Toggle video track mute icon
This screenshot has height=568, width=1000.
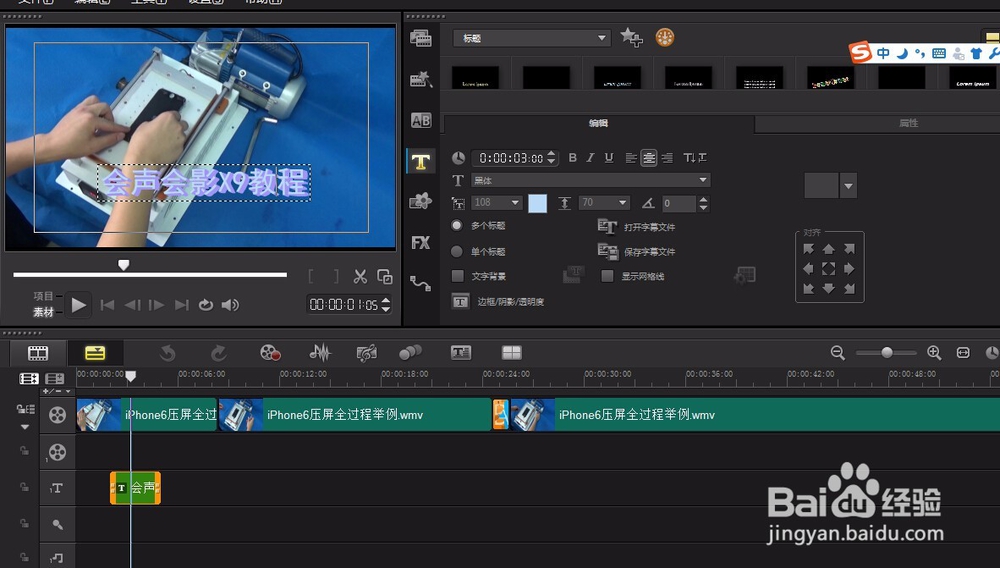tap(57, 416)
